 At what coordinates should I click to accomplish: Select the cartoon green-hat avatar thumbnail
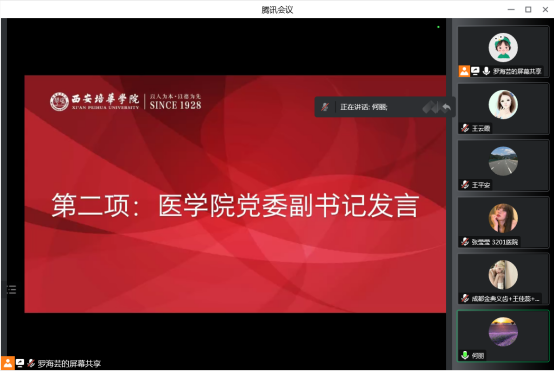503,47
